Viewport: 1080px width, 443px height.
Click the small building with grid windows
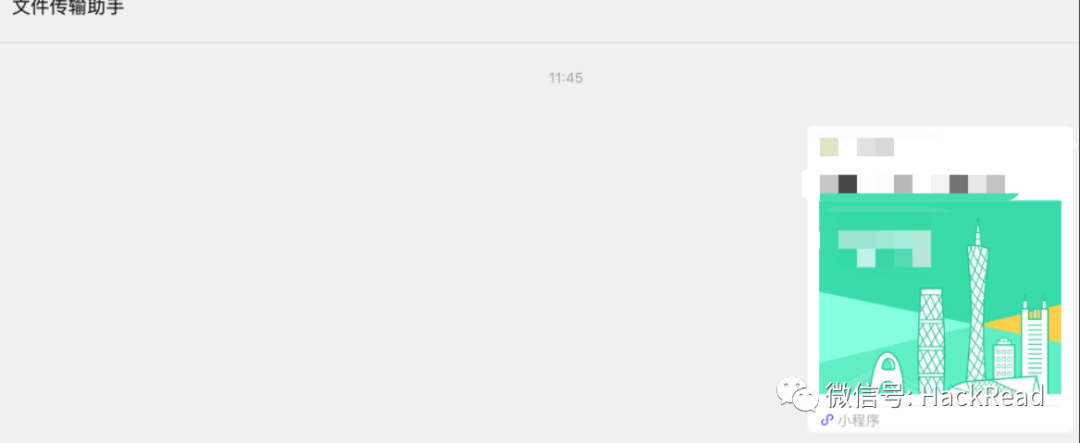(x=1004, y=359)
